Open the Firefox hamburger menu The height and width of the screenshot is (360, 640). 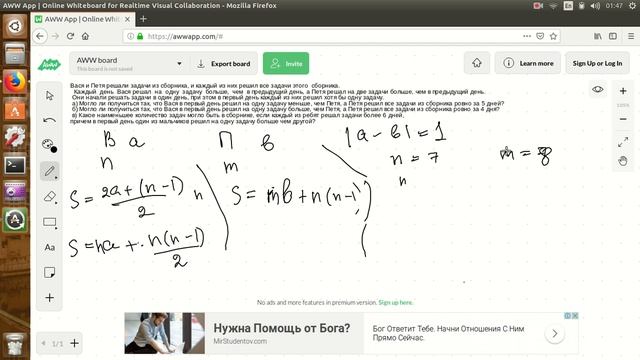click(x=631, y=36)
